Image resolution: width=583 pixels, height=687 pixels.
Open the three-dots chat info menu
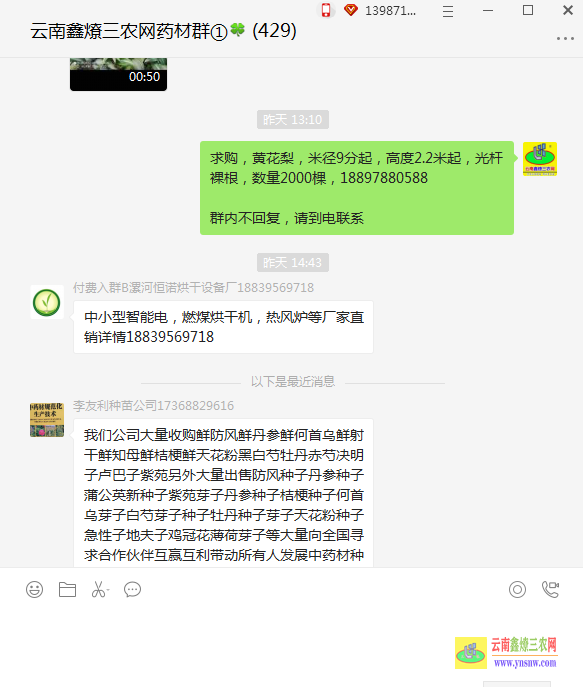click(565, 39)
